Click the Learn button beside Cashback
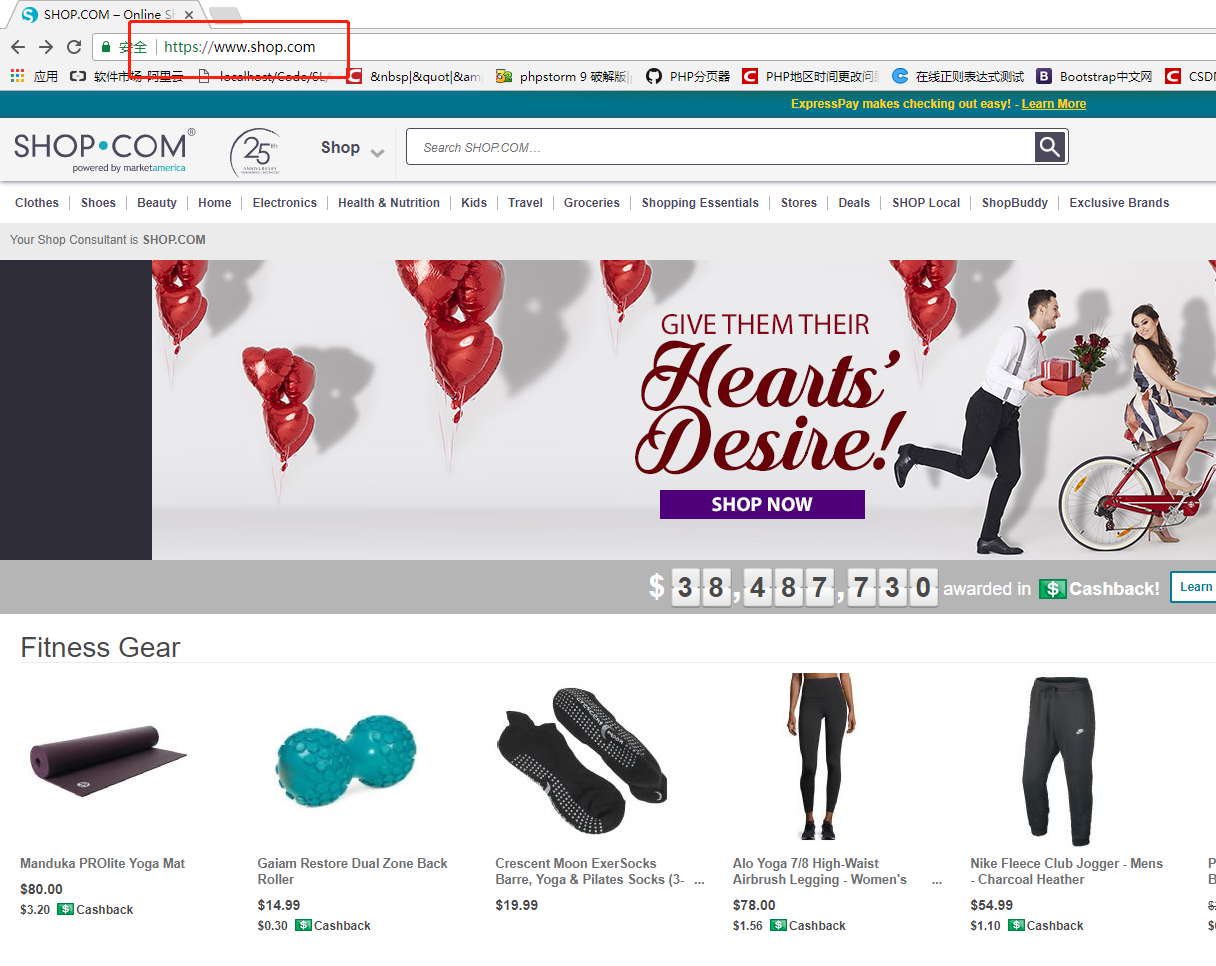 (1194, 587)
